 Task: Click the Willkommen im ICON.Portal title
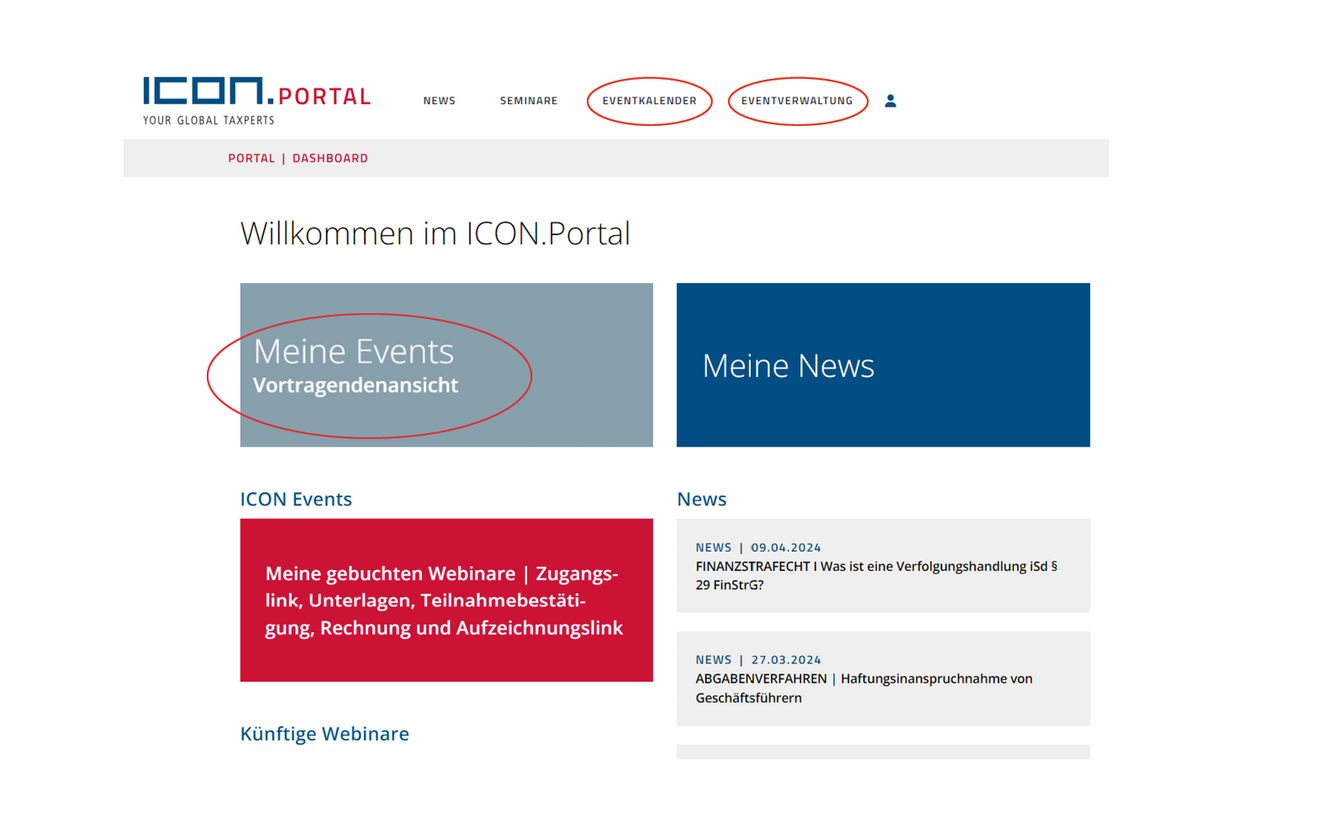435,234
